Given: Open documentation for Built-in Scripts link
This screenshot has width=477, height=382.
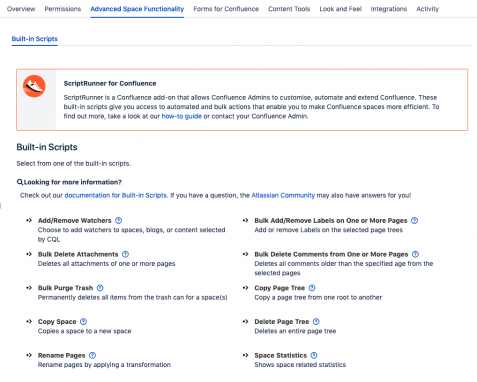Looking at the screenshot, I should click(115, 195).
